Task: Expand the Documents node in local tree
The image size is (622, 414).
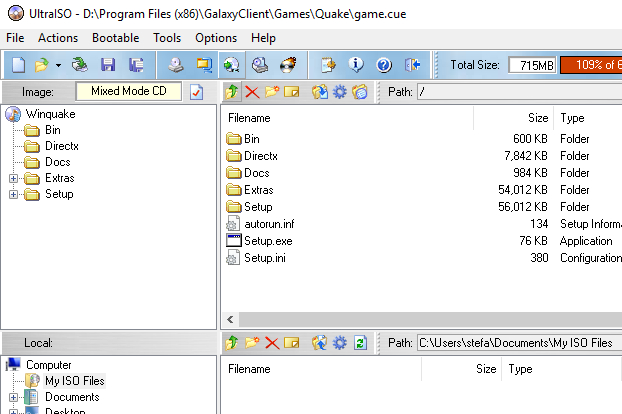Action: (13, 397)
